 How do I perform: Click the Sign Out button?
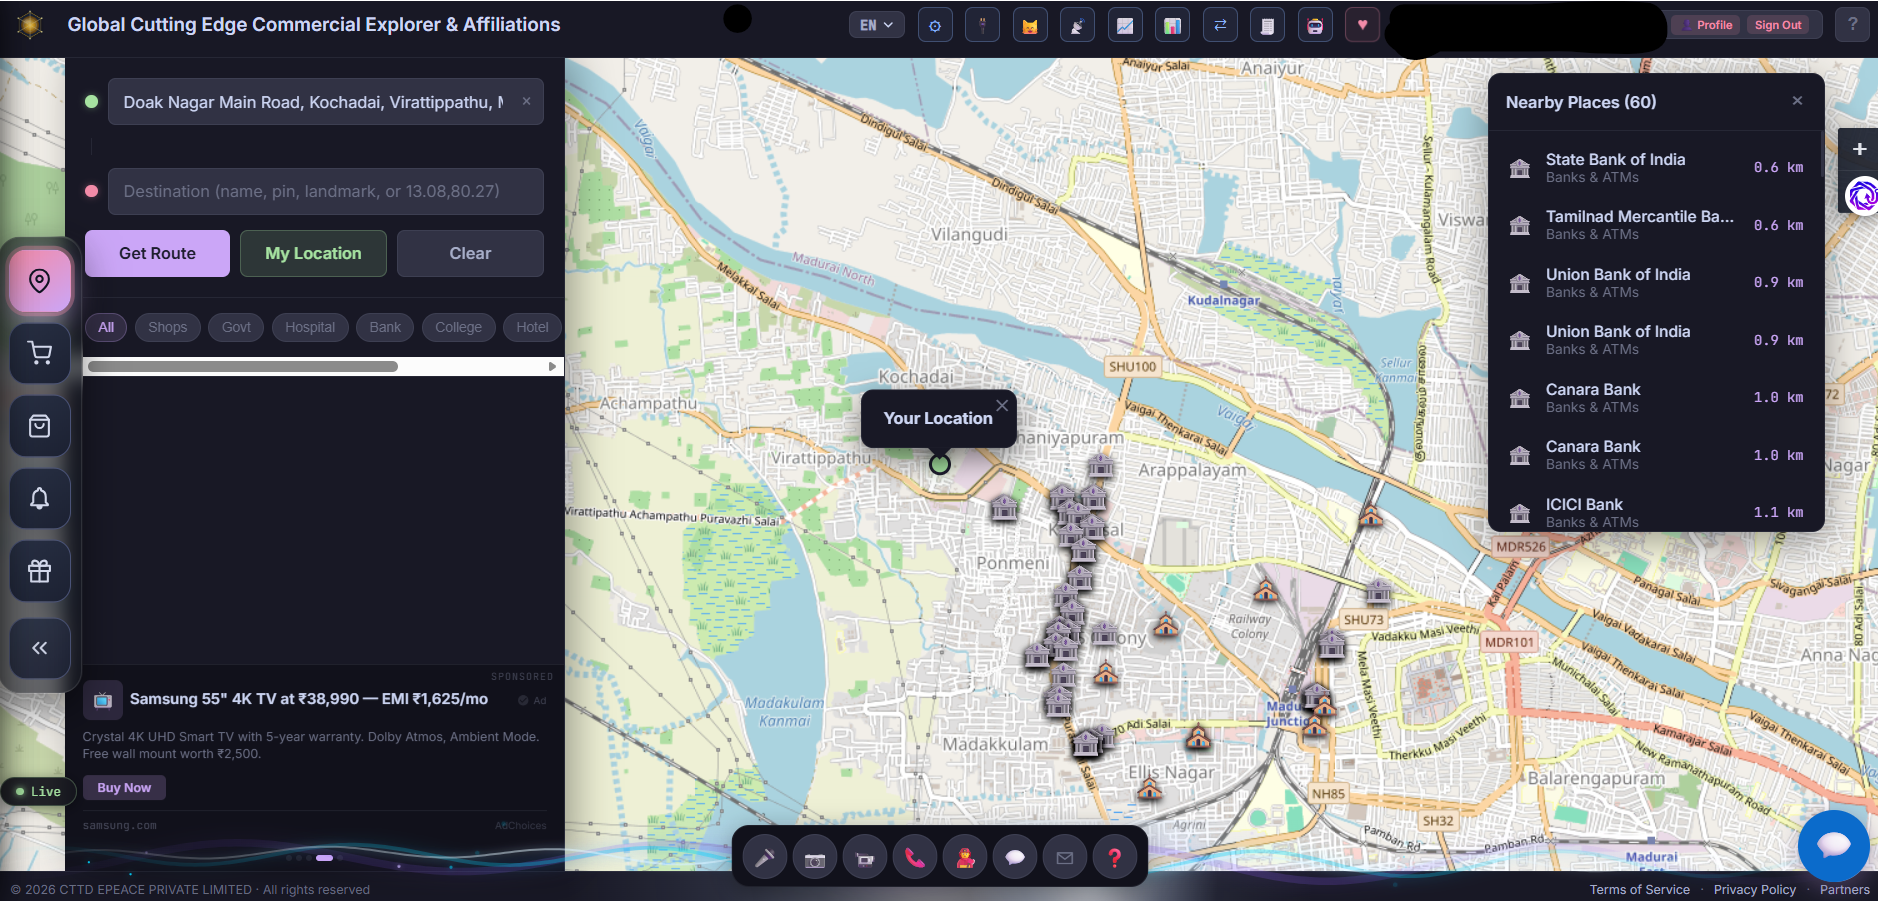point(1778,25)
